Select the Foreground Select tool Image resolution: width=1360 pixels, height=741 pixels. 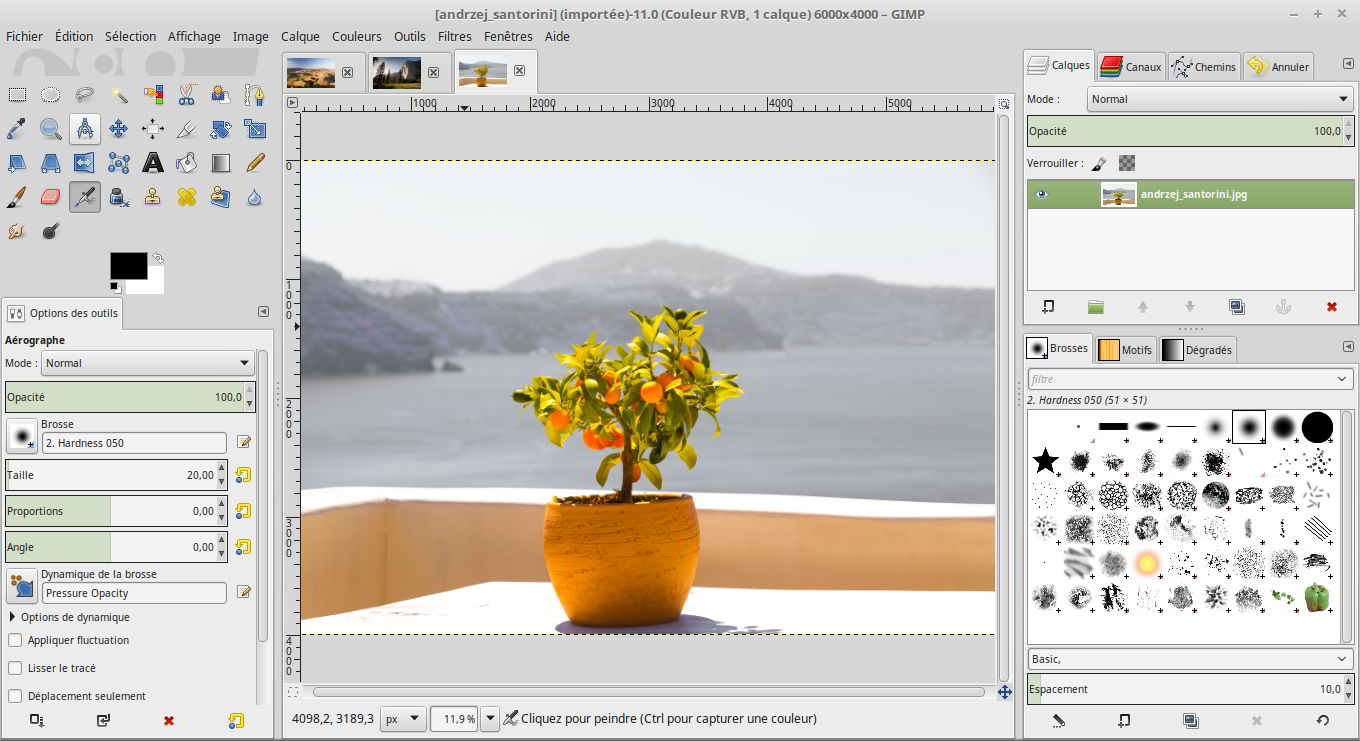(x=221, y=95)
